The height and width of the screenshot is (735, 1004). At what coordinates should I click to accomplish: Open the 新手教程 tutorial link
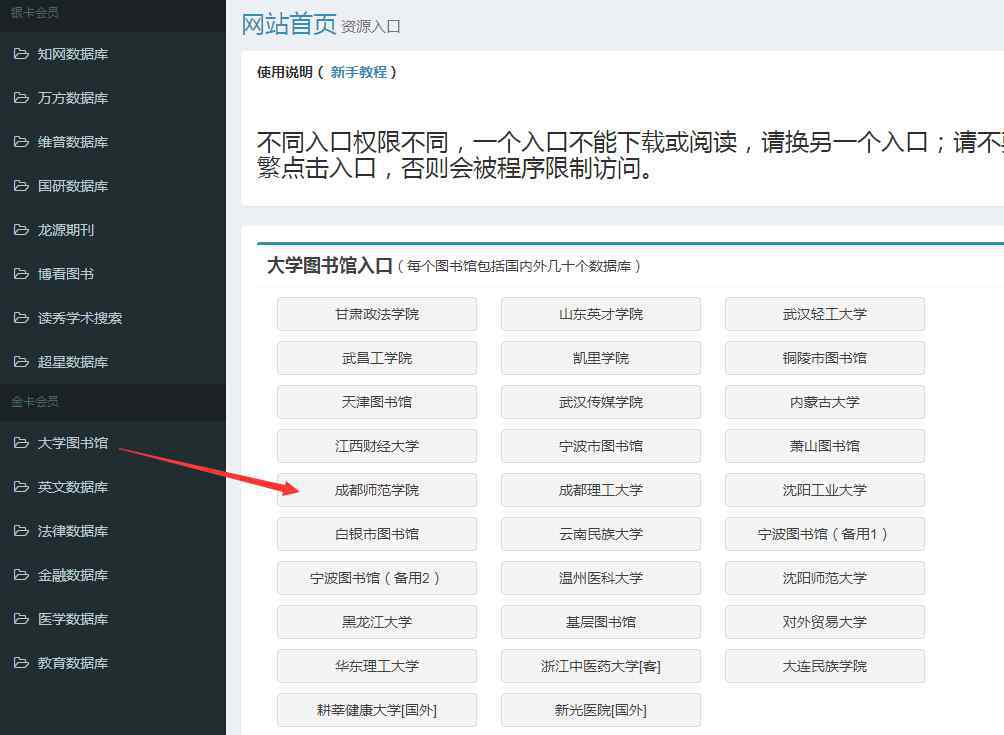click(359, 72)
